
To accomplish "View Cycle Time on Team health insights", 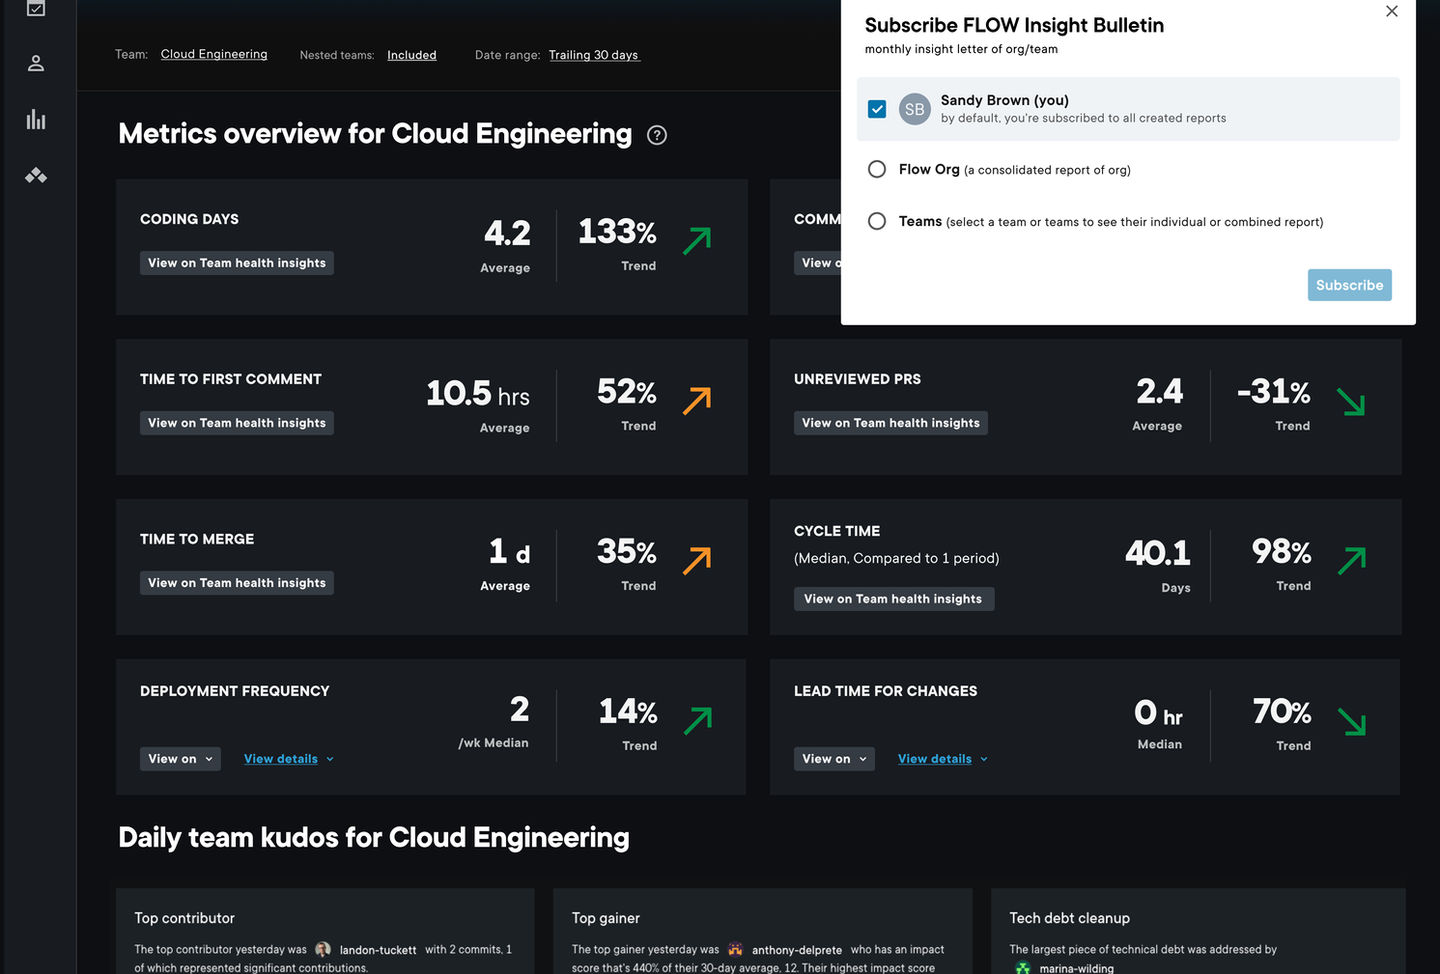I will coord(894,599).
